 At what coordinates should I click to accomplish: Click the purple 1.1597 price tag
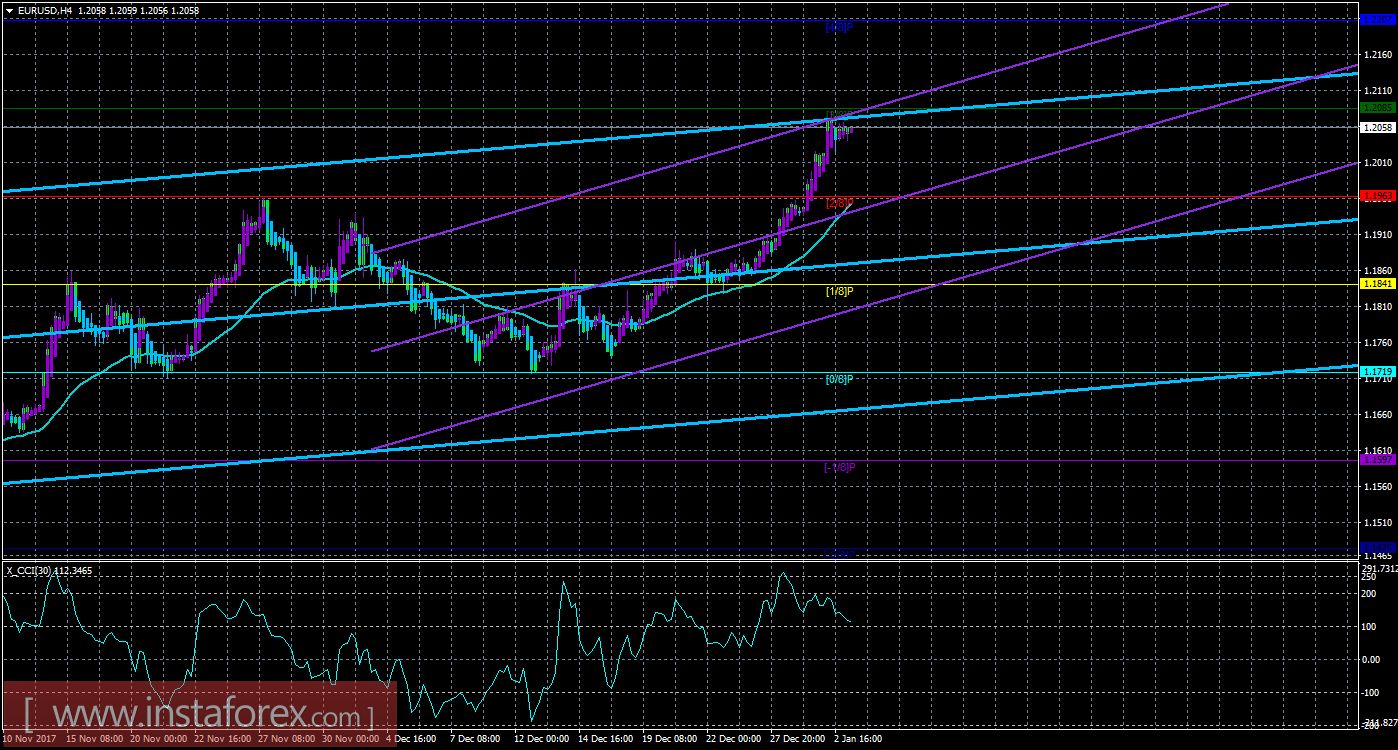1377,459
